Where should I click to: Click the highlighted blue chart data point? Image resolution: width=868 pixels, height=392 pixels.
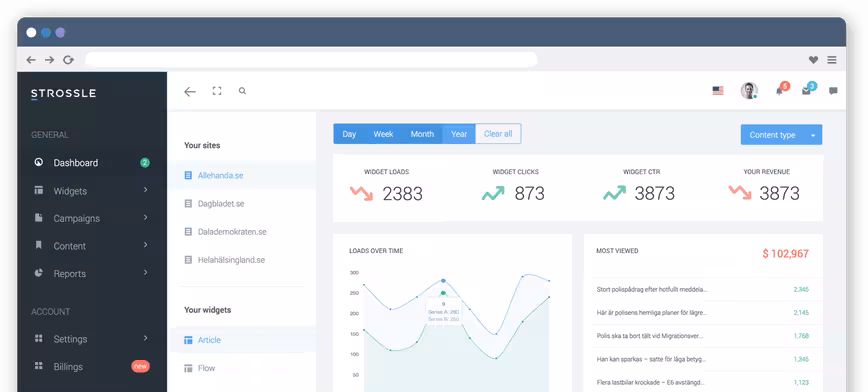[443, 281]
